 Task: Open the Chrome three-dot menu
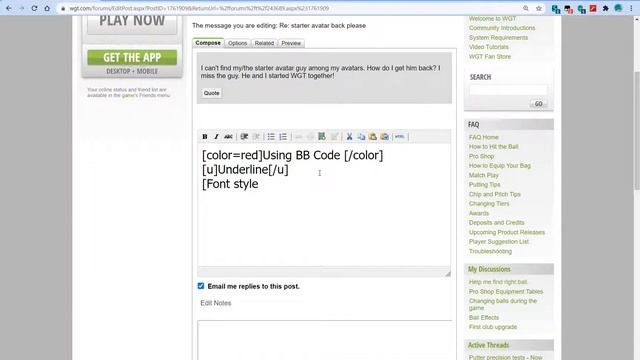pos(631,8)
